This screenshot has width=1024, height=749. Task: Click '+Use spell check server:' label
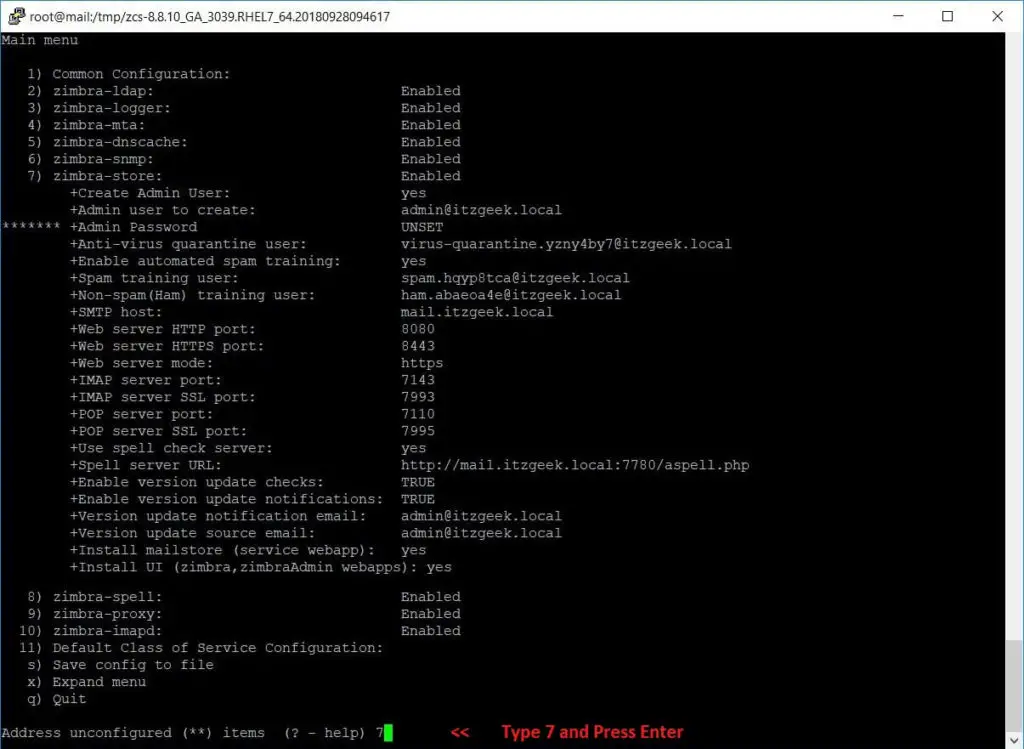pos(171,447)
